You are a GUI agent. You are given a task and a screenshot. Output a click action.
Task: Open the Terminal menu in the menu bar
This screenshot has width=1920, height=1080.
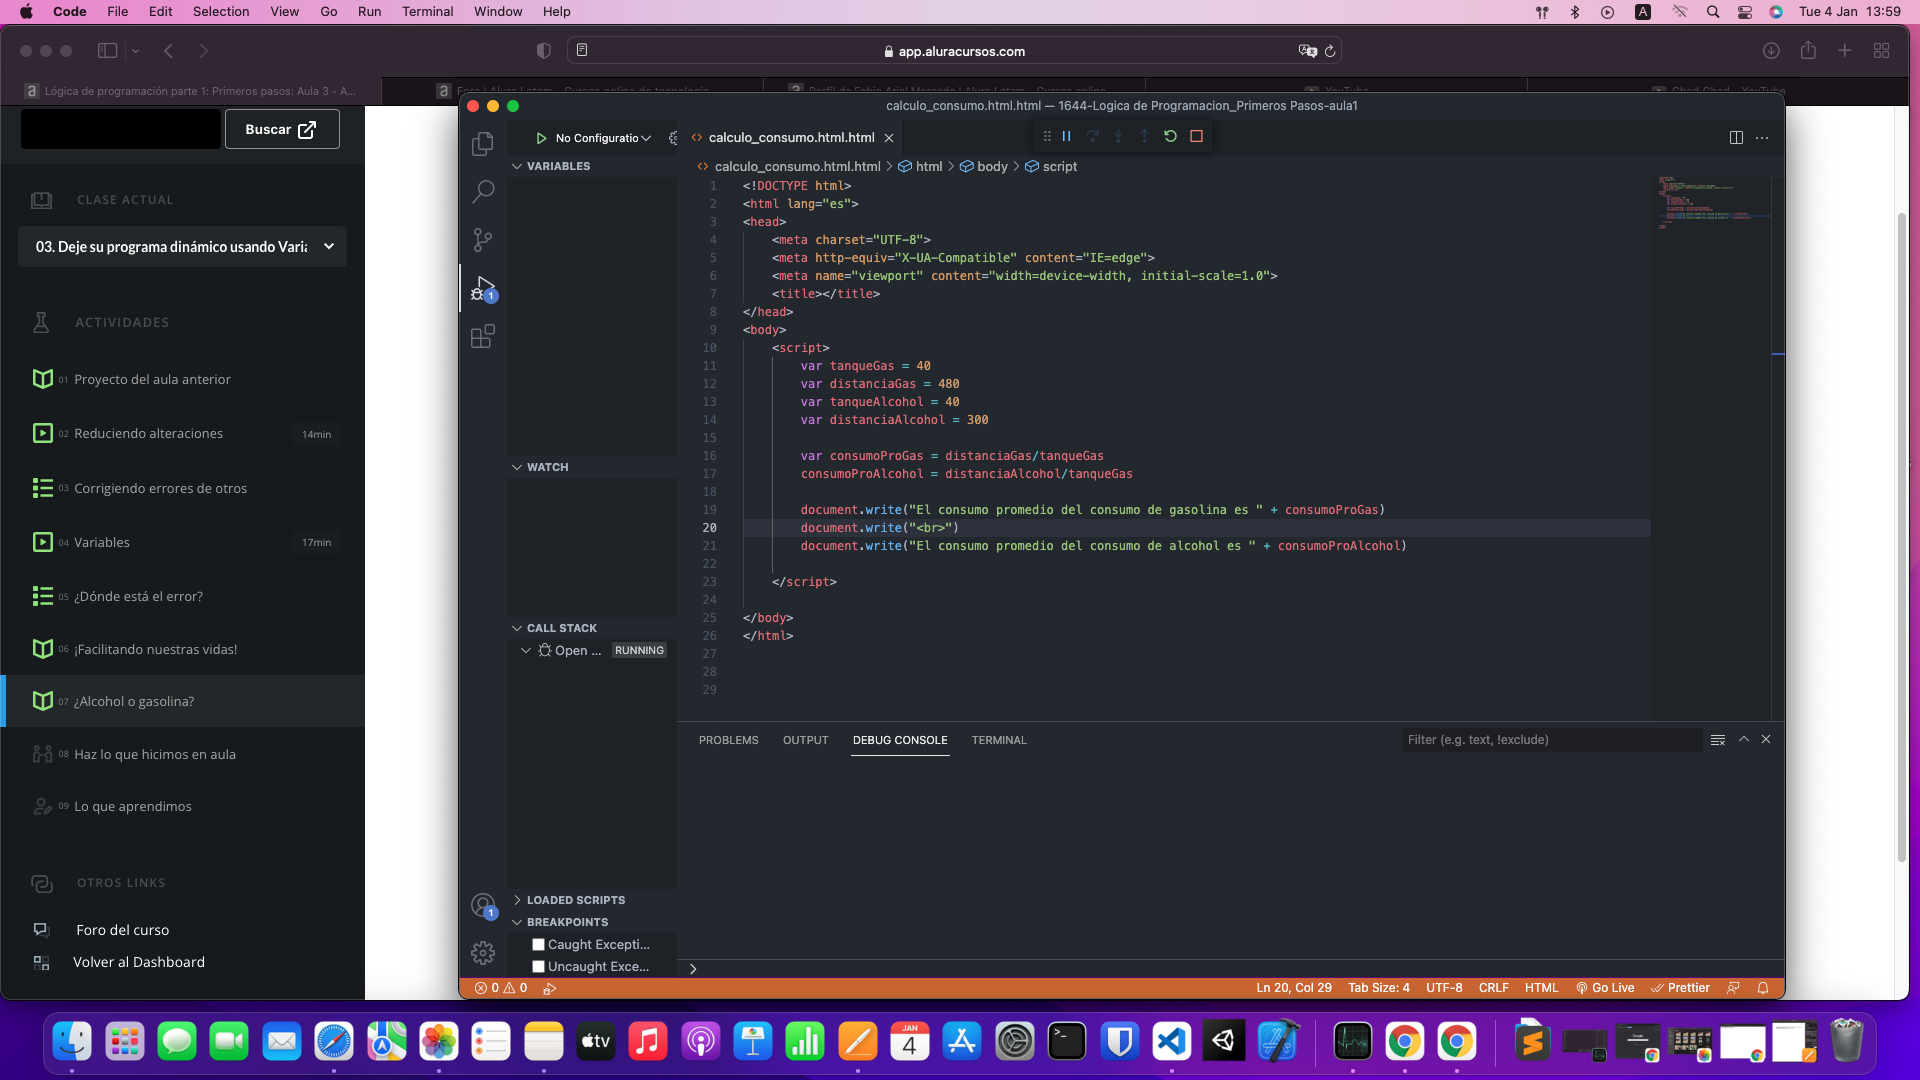pyautogui.click(x=427, y=11)
